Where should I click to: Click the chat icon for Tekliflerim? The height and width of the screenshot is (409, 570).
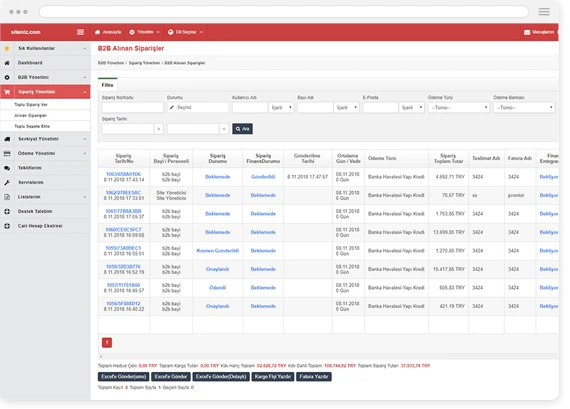[x=7, y=168]
